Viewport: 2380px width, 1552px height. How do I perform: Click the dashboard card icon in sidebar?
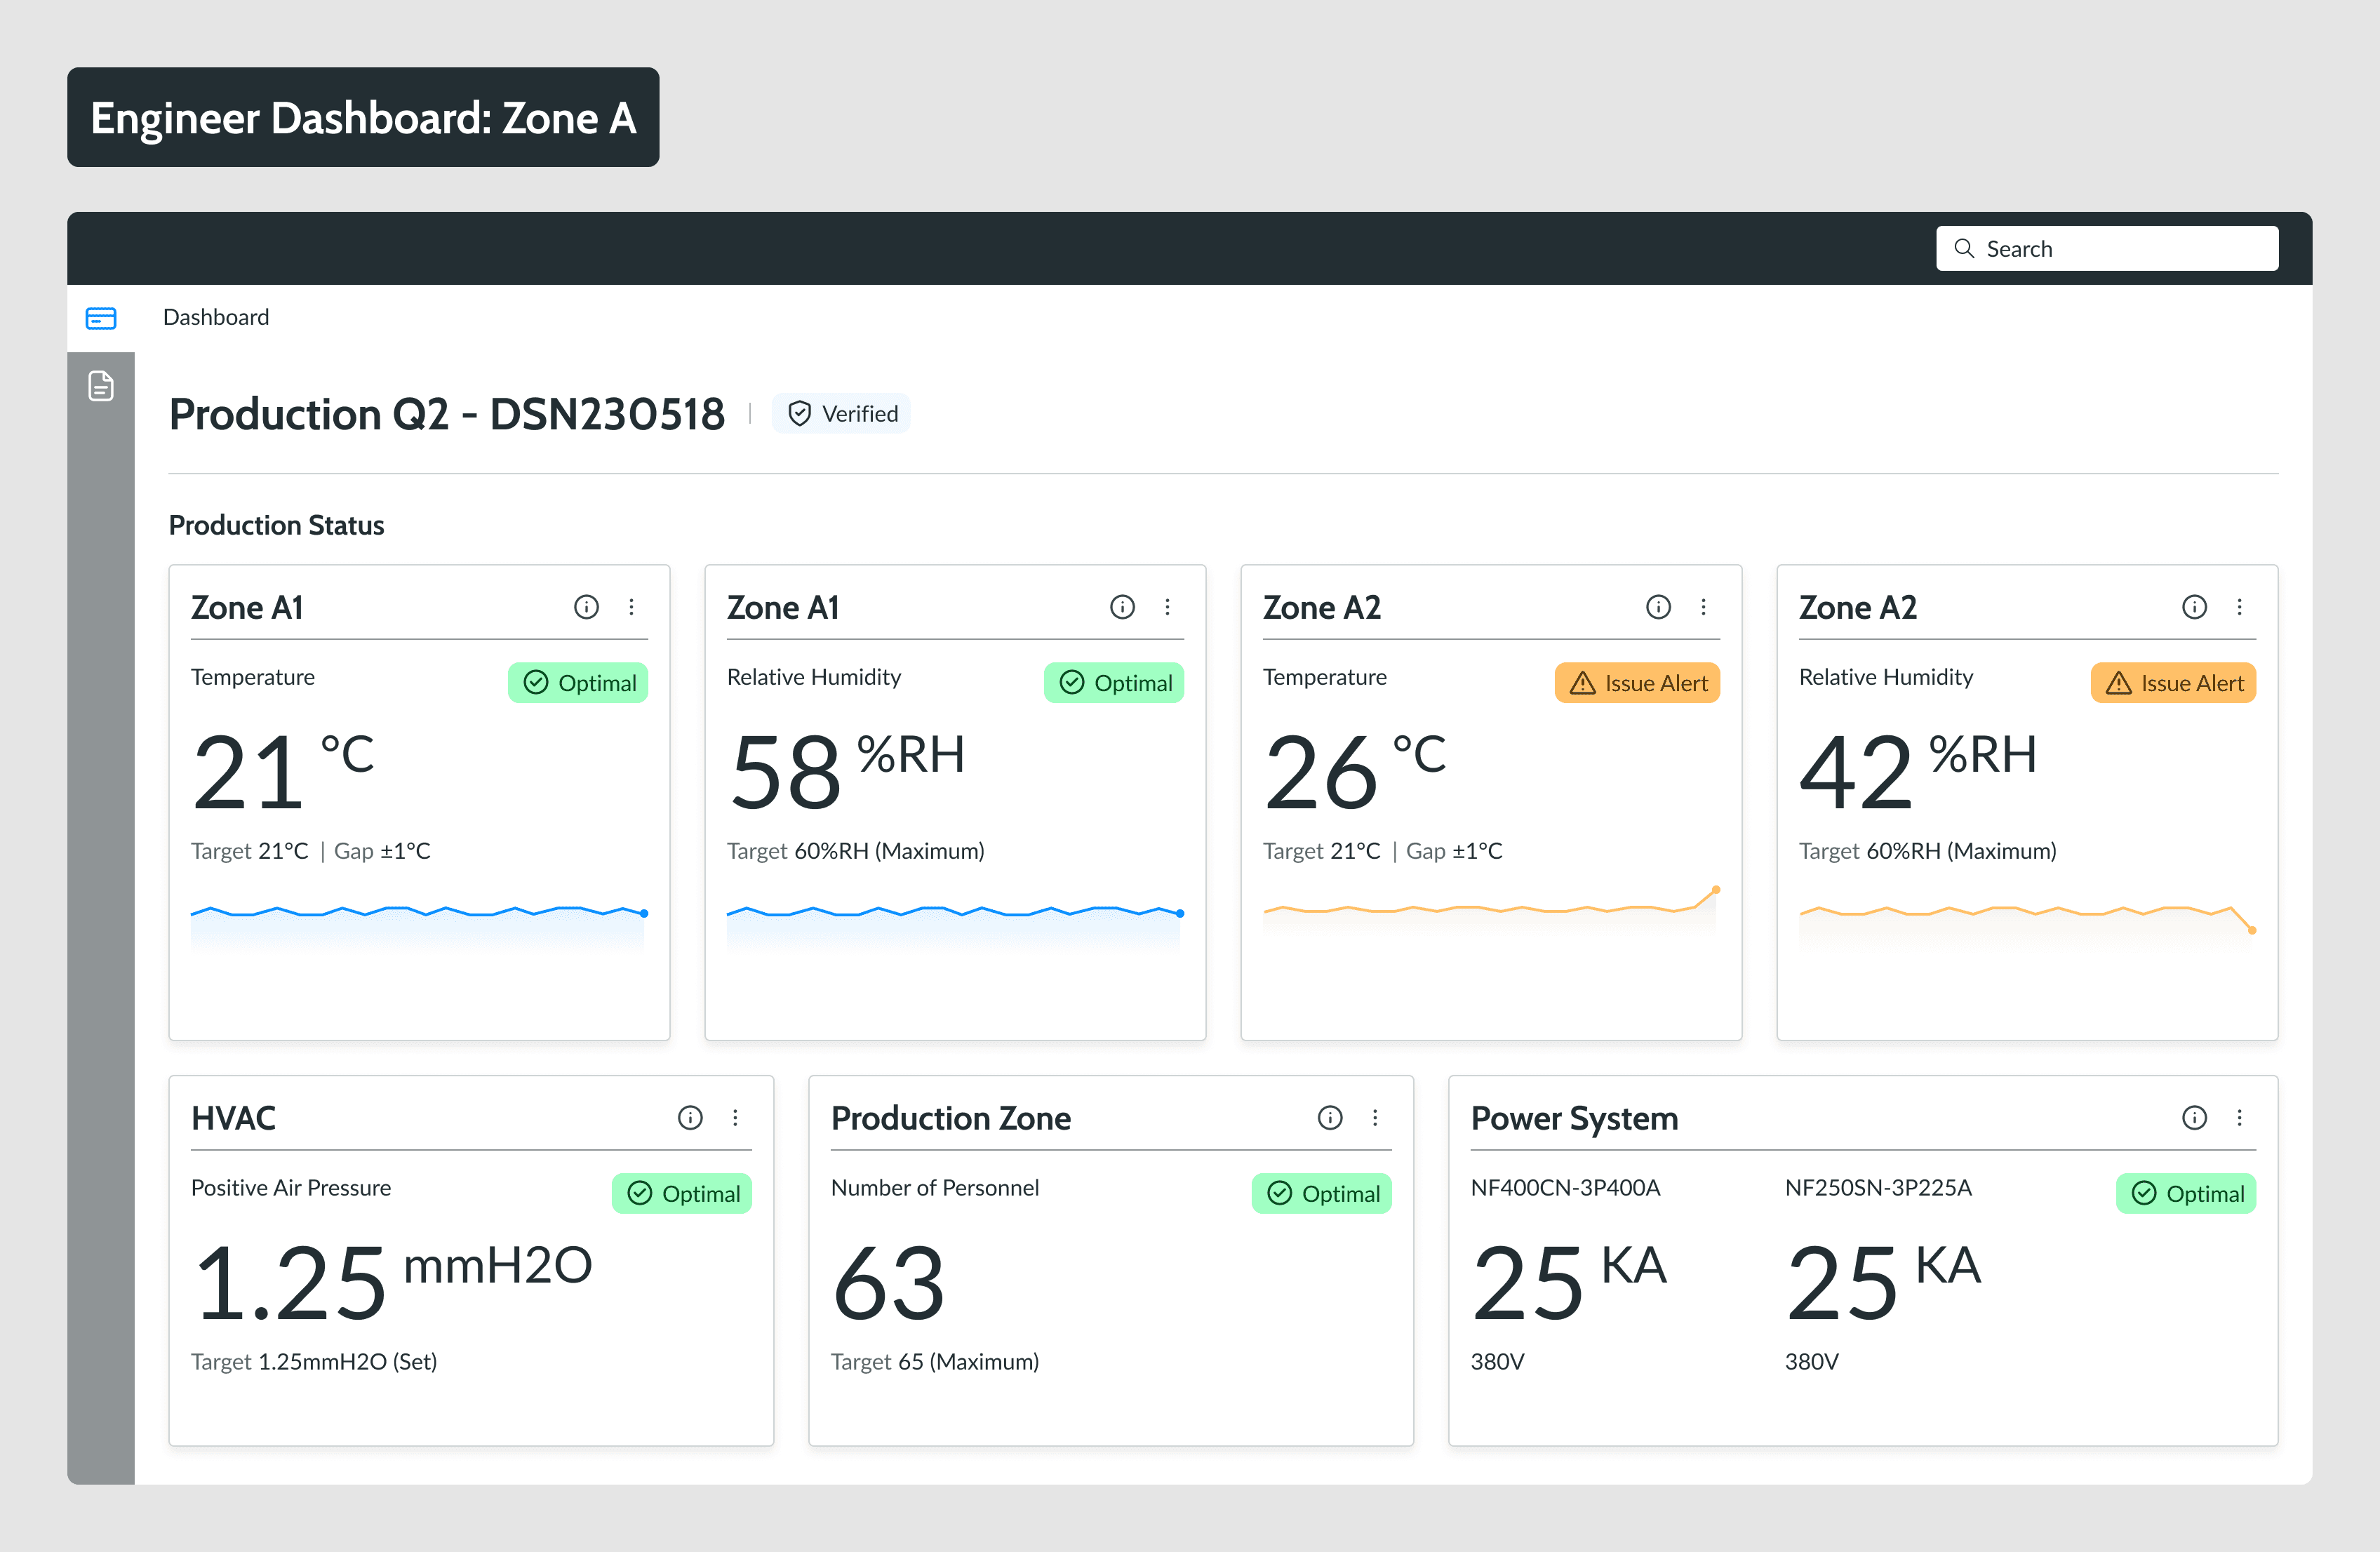click(101, 318)
